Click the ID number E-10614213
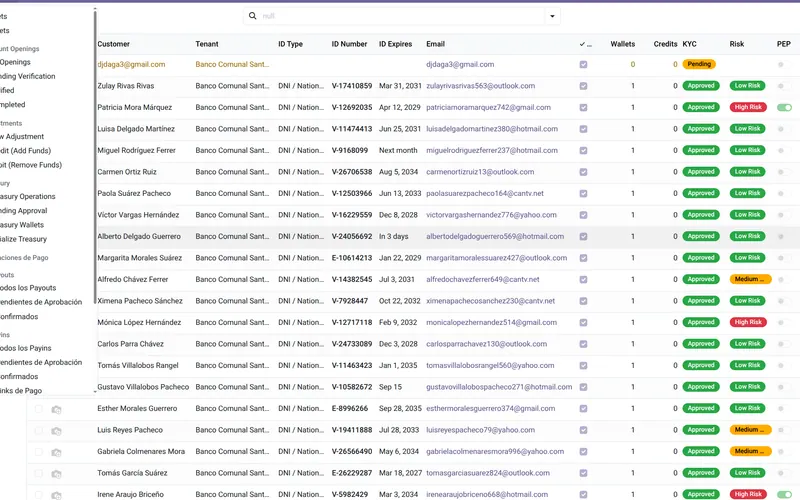Screen dimensions: 800x500 coord(352,258)
